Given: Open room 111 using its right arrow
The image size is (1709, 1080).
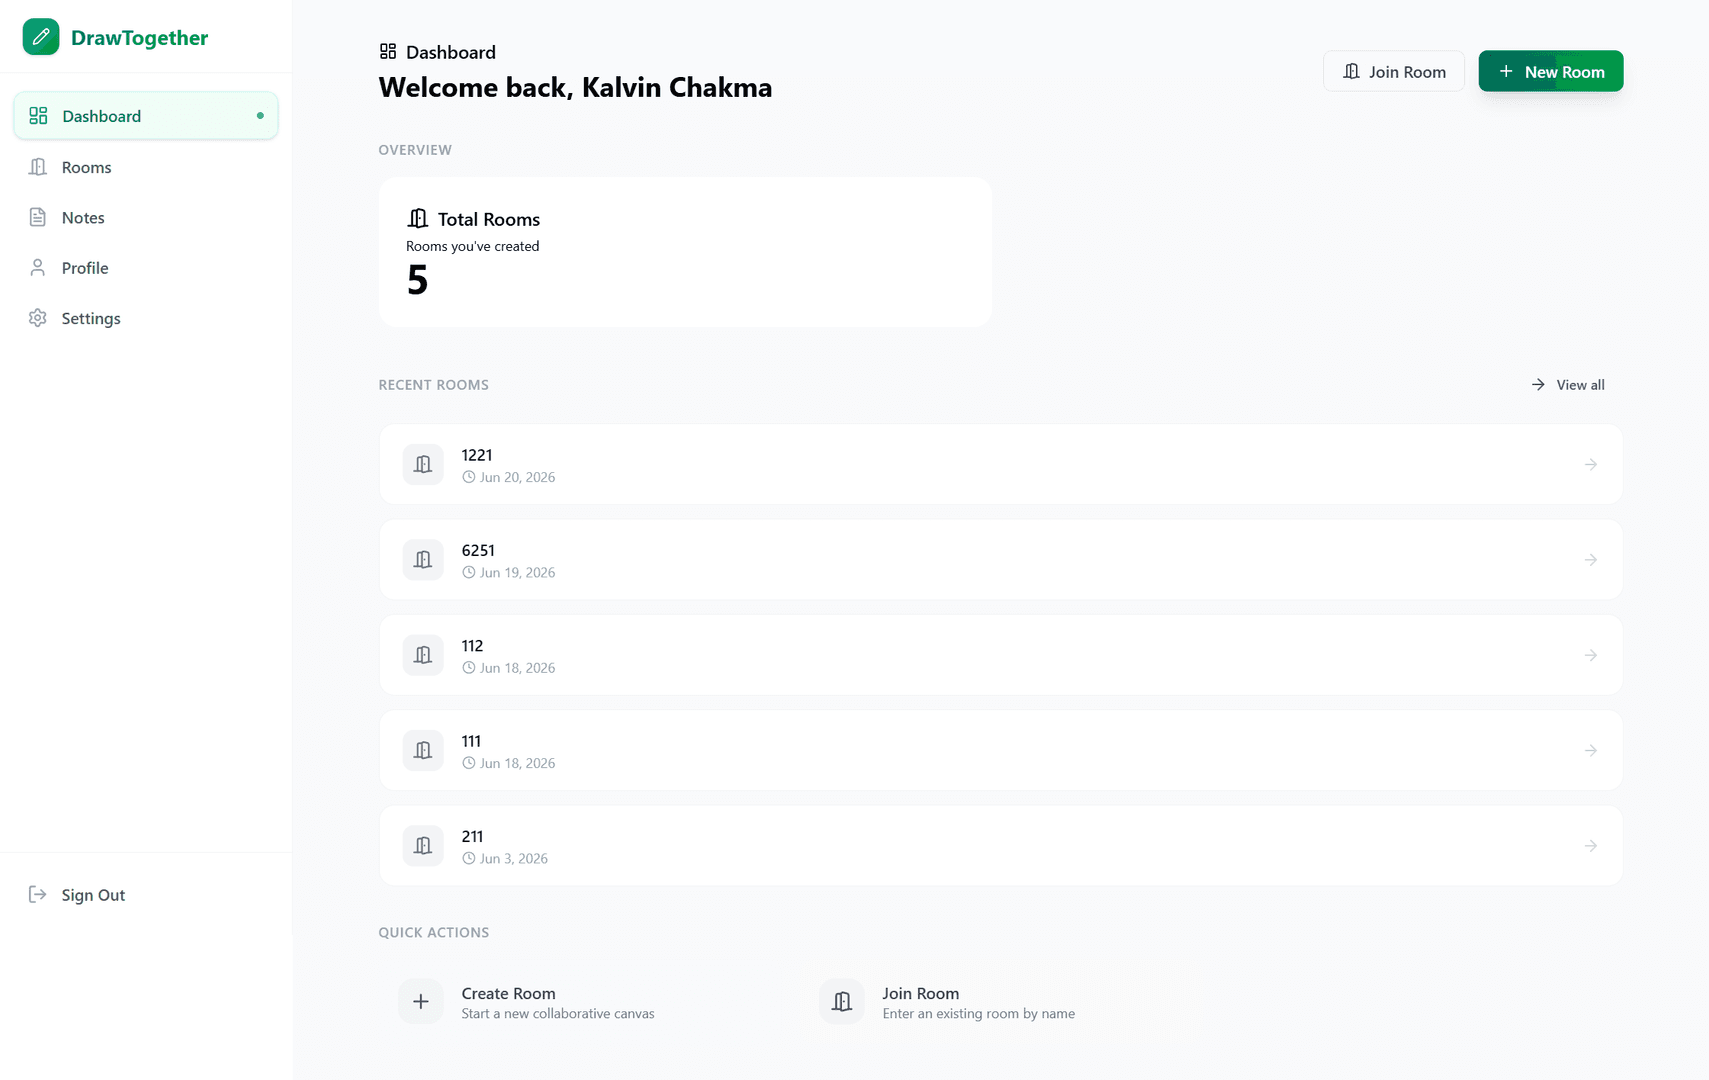Looking at the screenshot, I should 1590,750.
